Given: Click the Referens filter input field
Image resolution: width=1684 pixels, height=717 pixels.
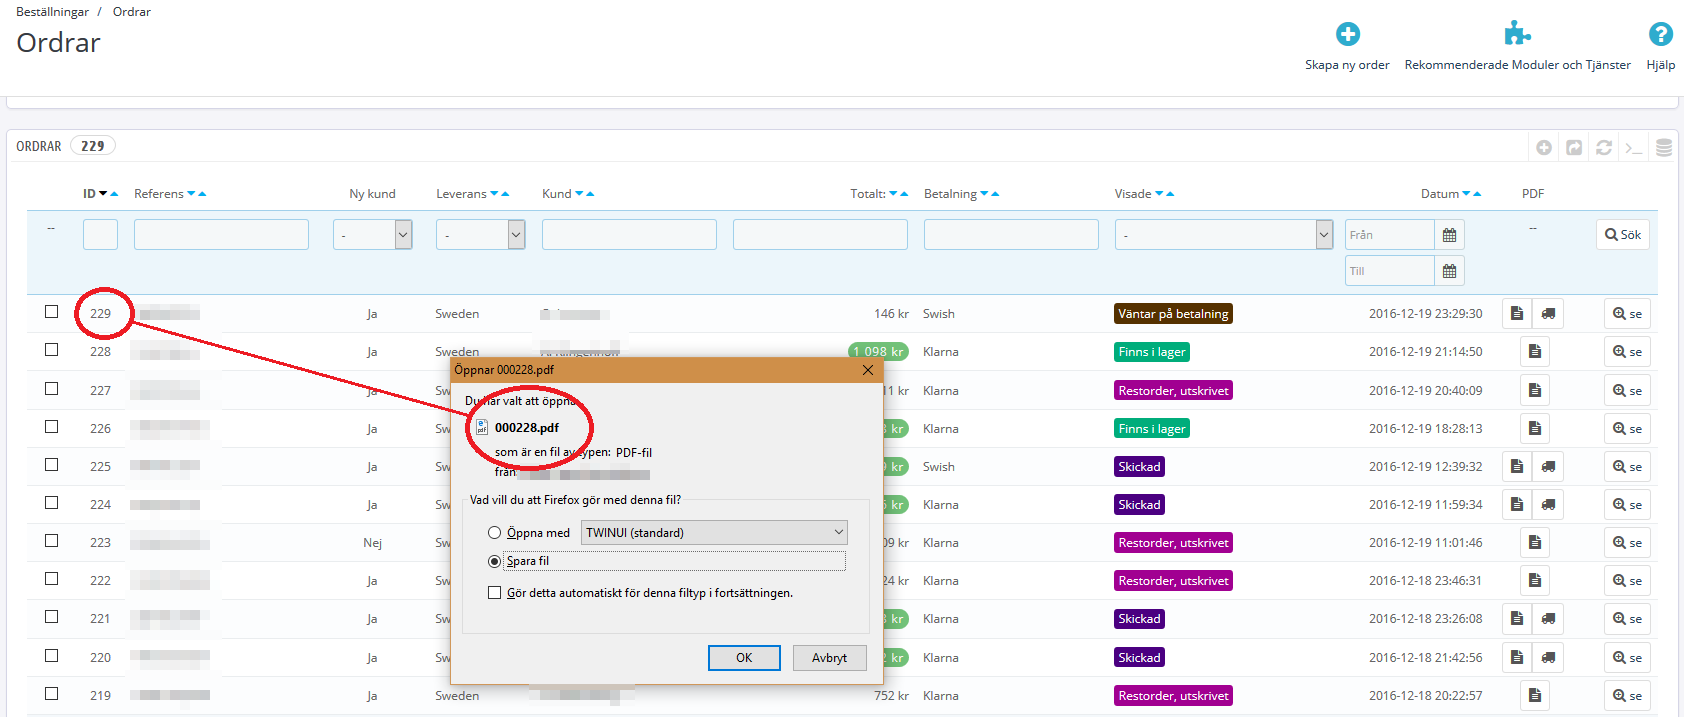Looking at the screenshot, I should click(x=221, y=235).
